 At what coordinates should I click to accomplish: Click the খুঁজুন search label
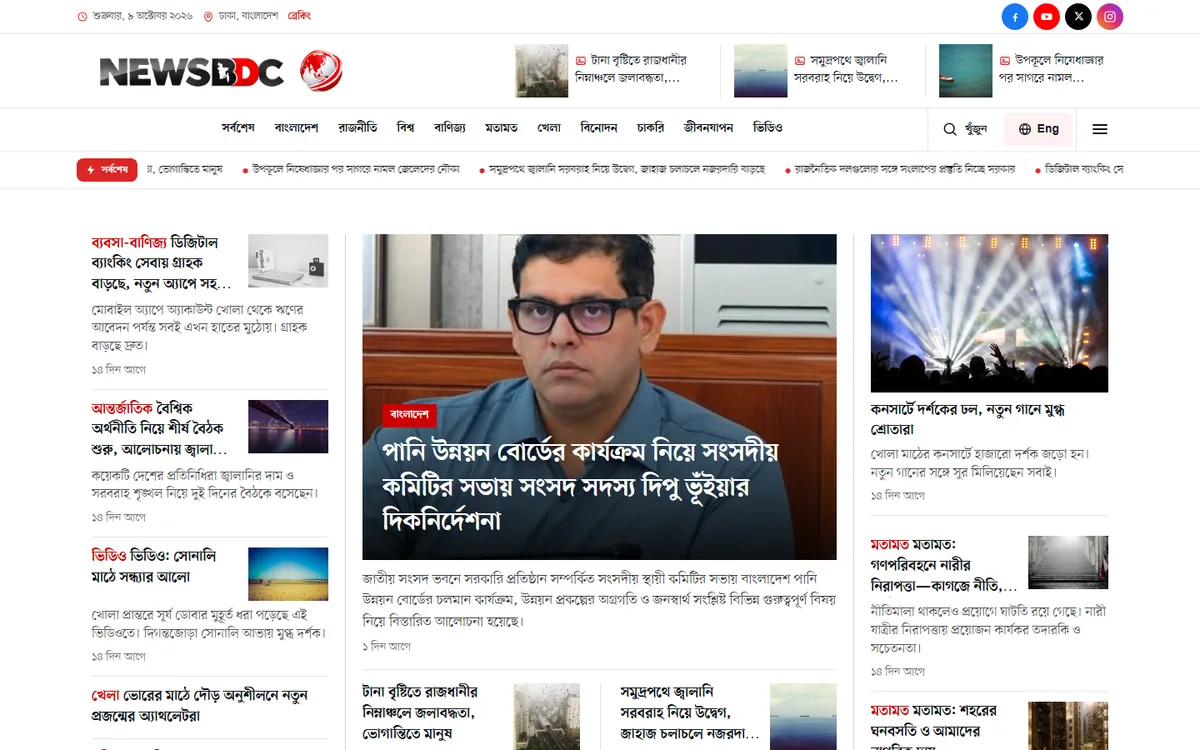tap(975, 129)
